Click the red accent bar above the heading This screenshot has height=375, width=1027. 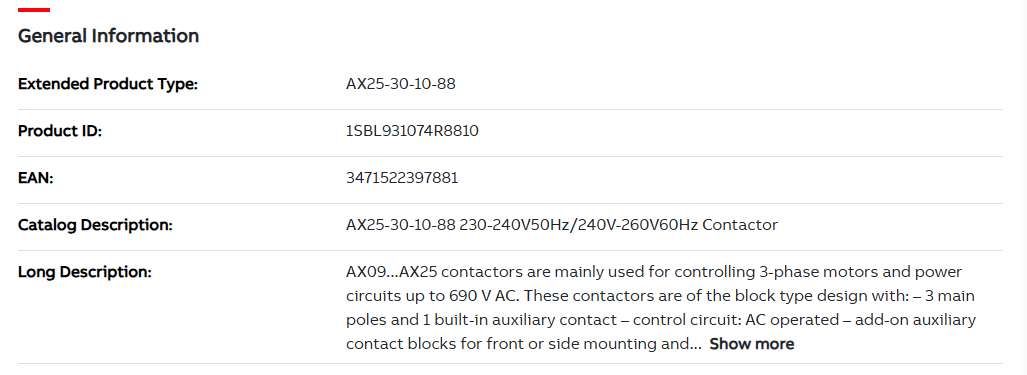33,10
